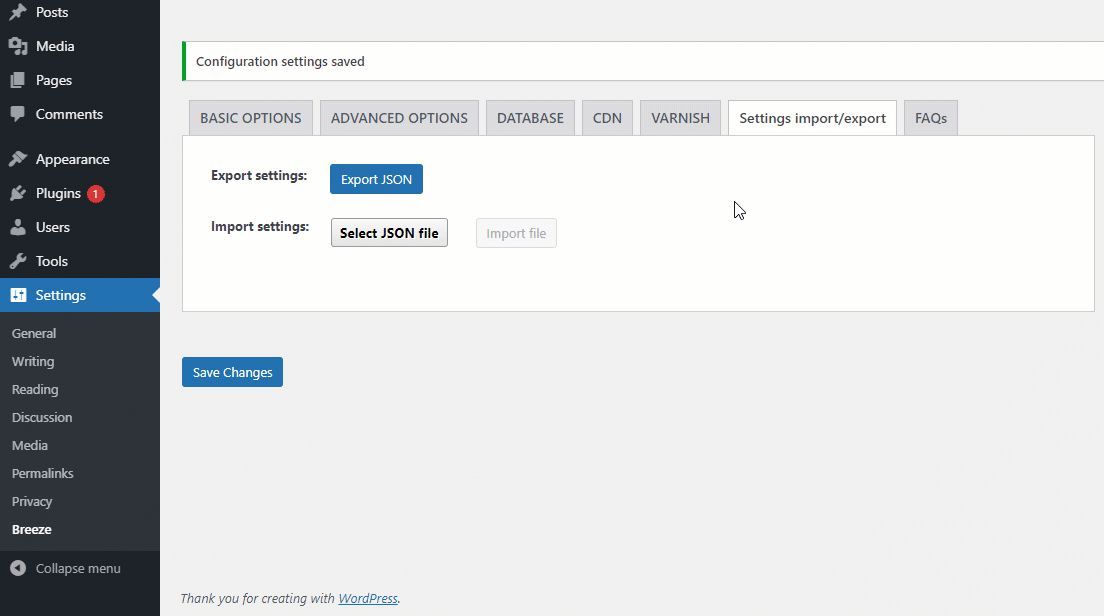Open General settings submenu item

click(x=34, y=333)
